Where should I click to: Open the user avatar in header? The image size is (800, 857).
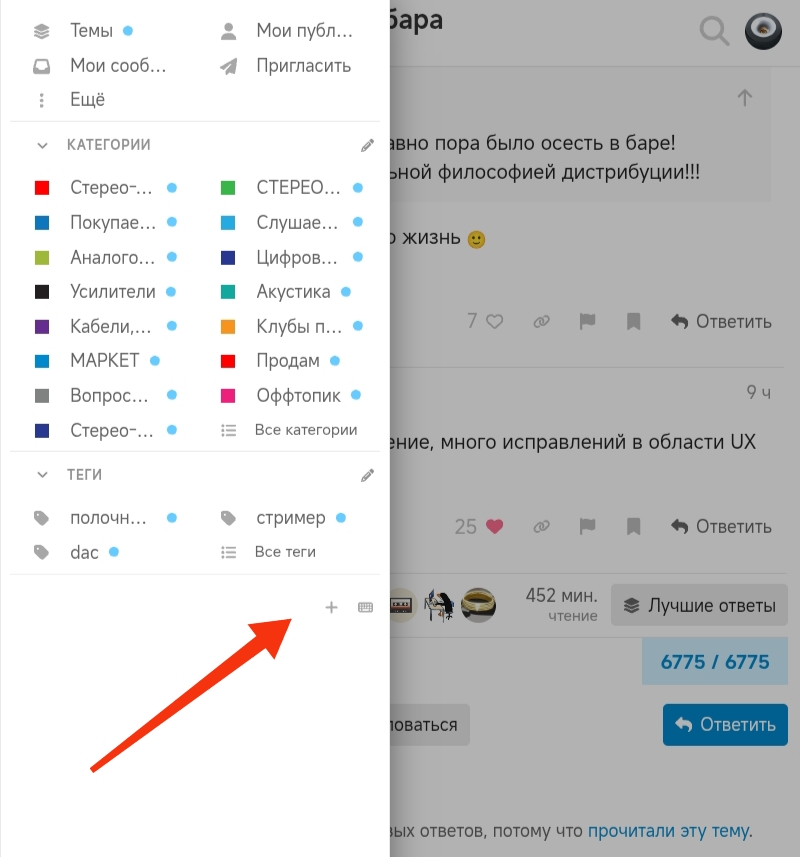763,31
